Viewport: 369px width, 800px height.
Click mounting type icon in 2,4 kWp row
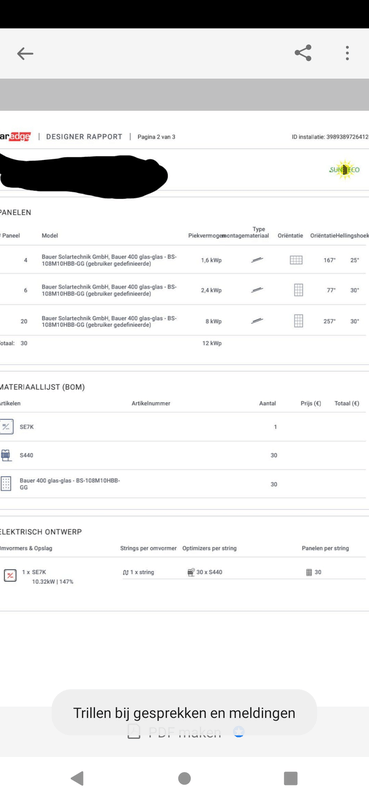pos(257,290)
